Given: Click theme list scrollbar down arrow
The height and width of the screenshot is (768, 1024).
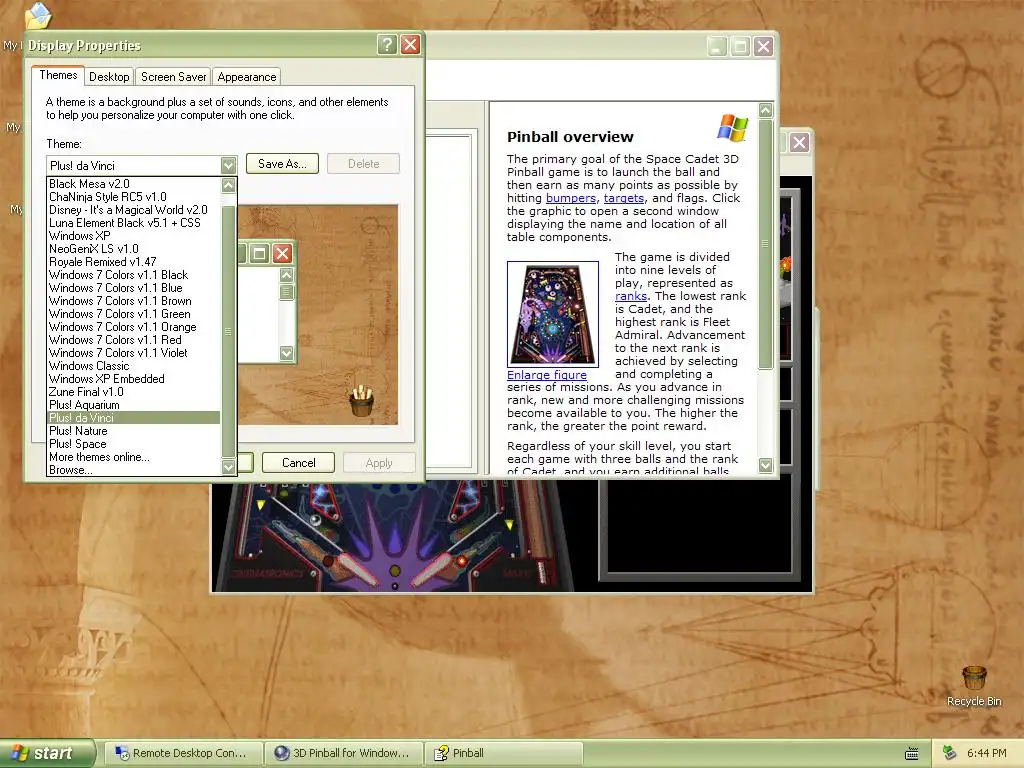Looking at the screenshot, I should click(x=228, y=467).
